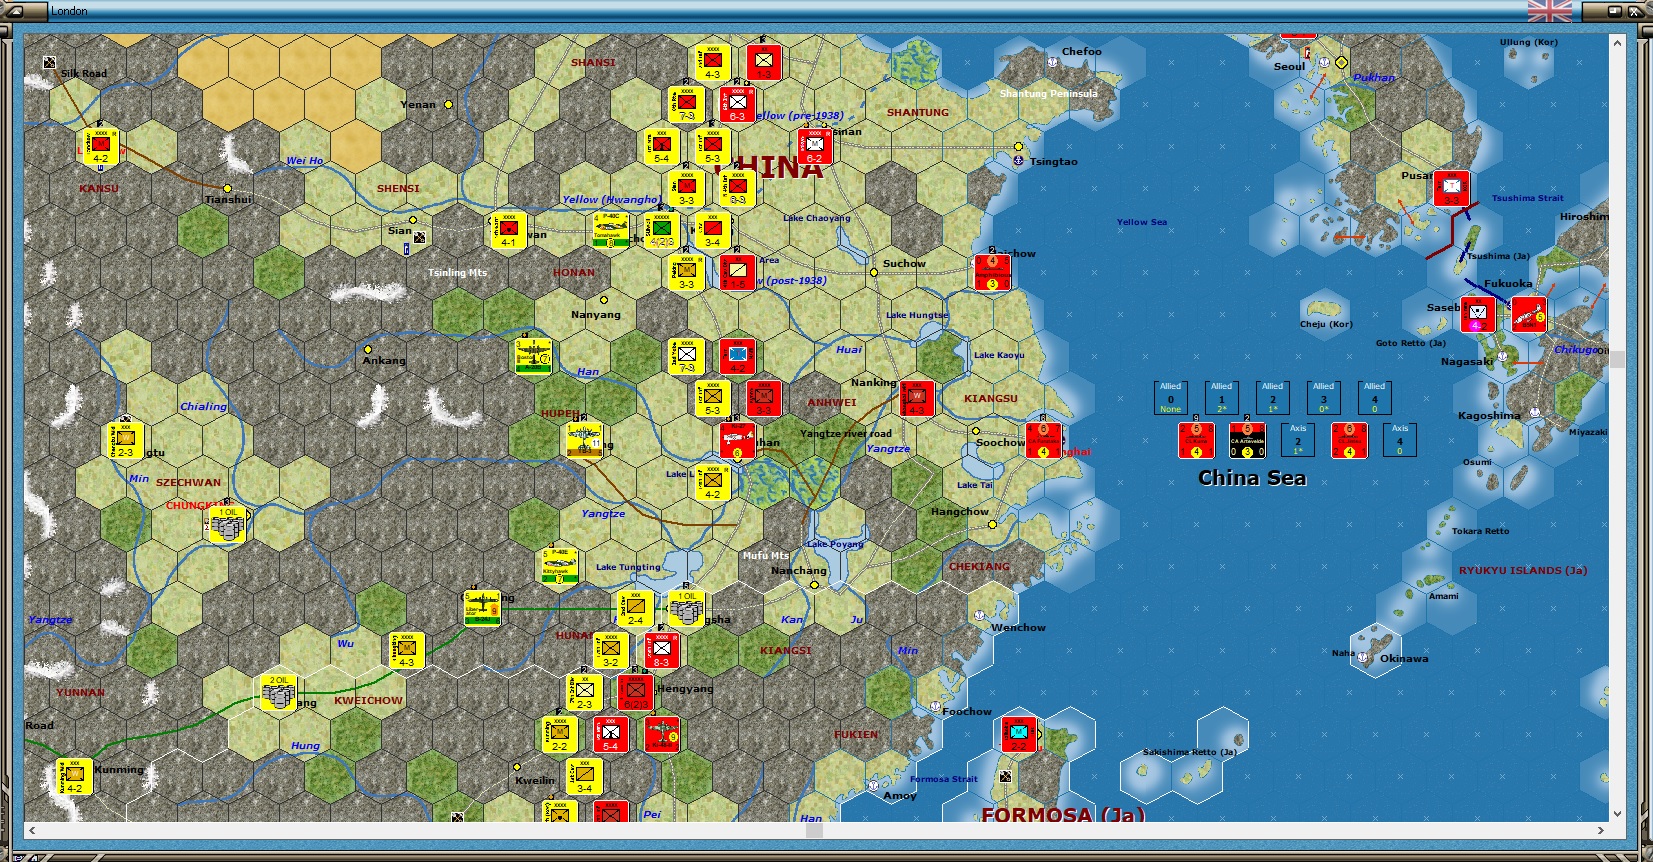Select the yellow 3-2 unit in Hunan

coord(611,650)
